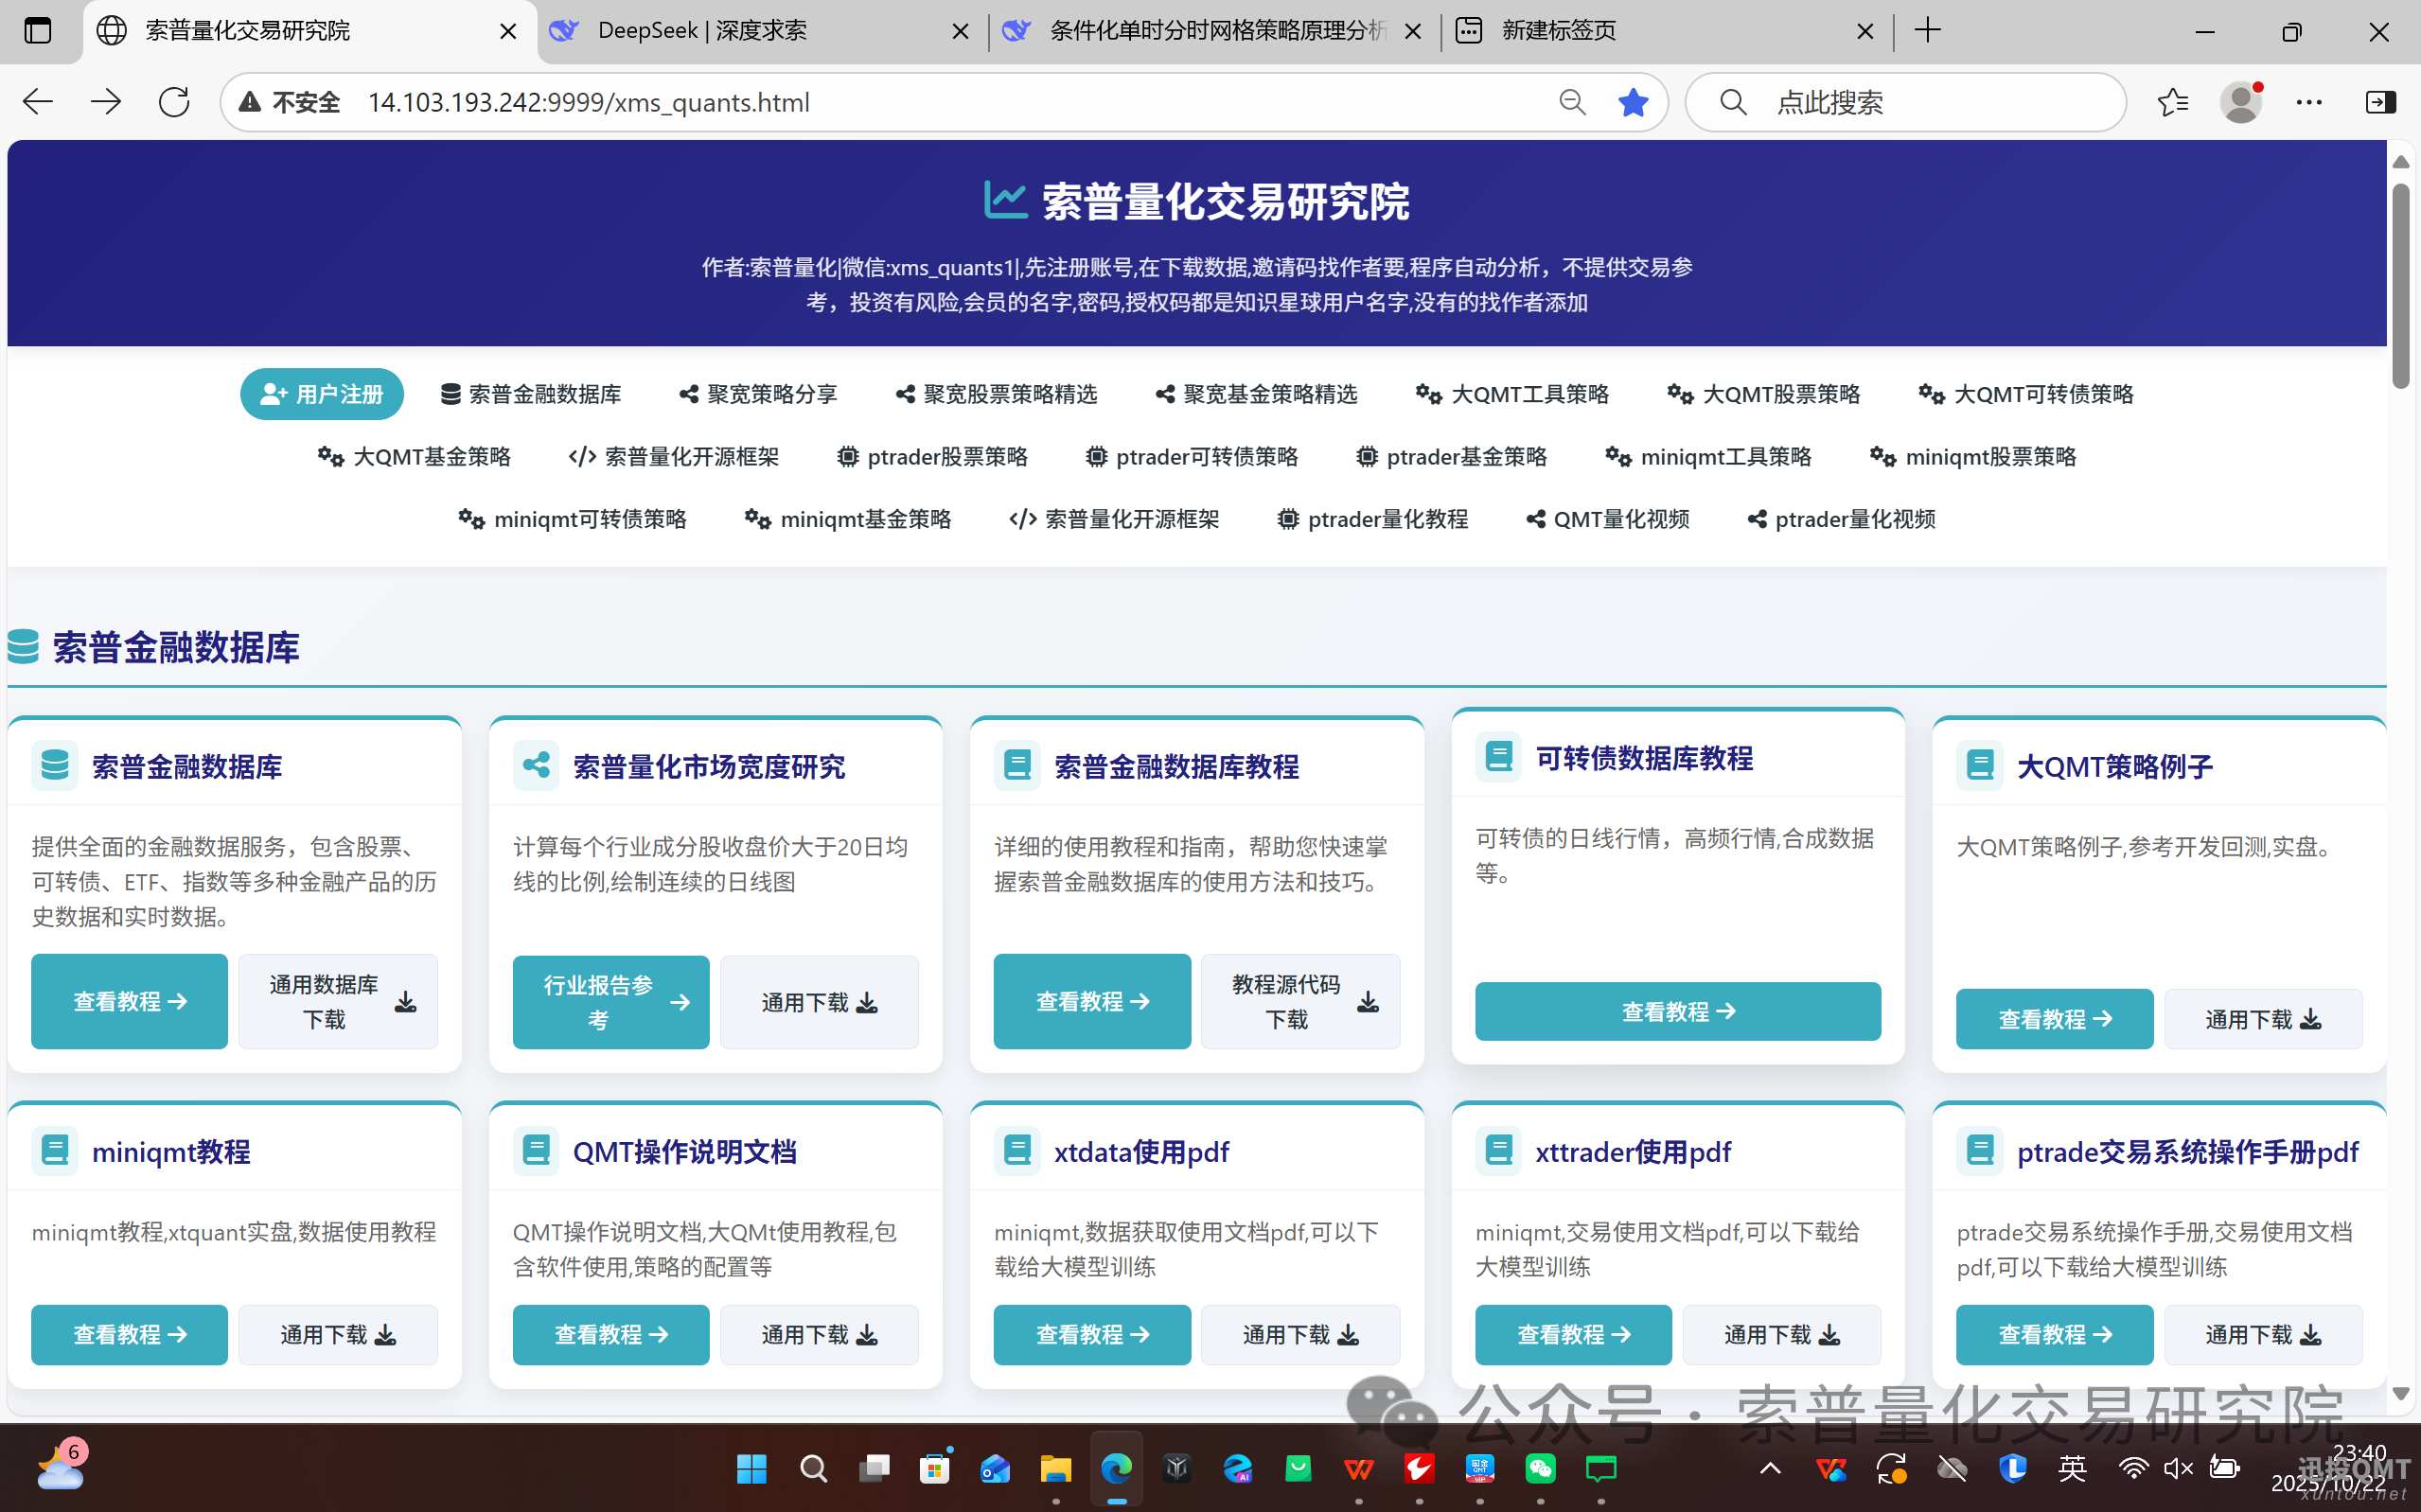Open WeChat from the taskbar

coord(1540,1468)
